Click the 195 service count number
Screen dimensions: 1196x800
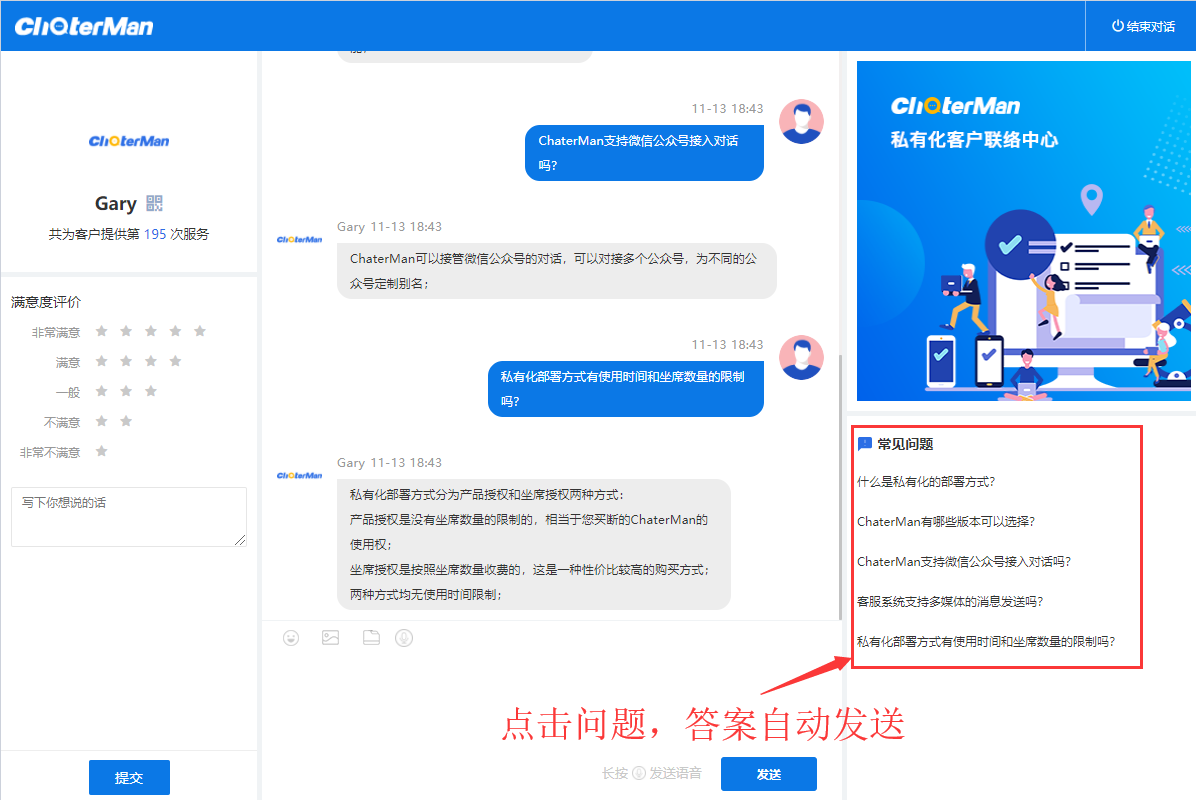coord(155,234)
